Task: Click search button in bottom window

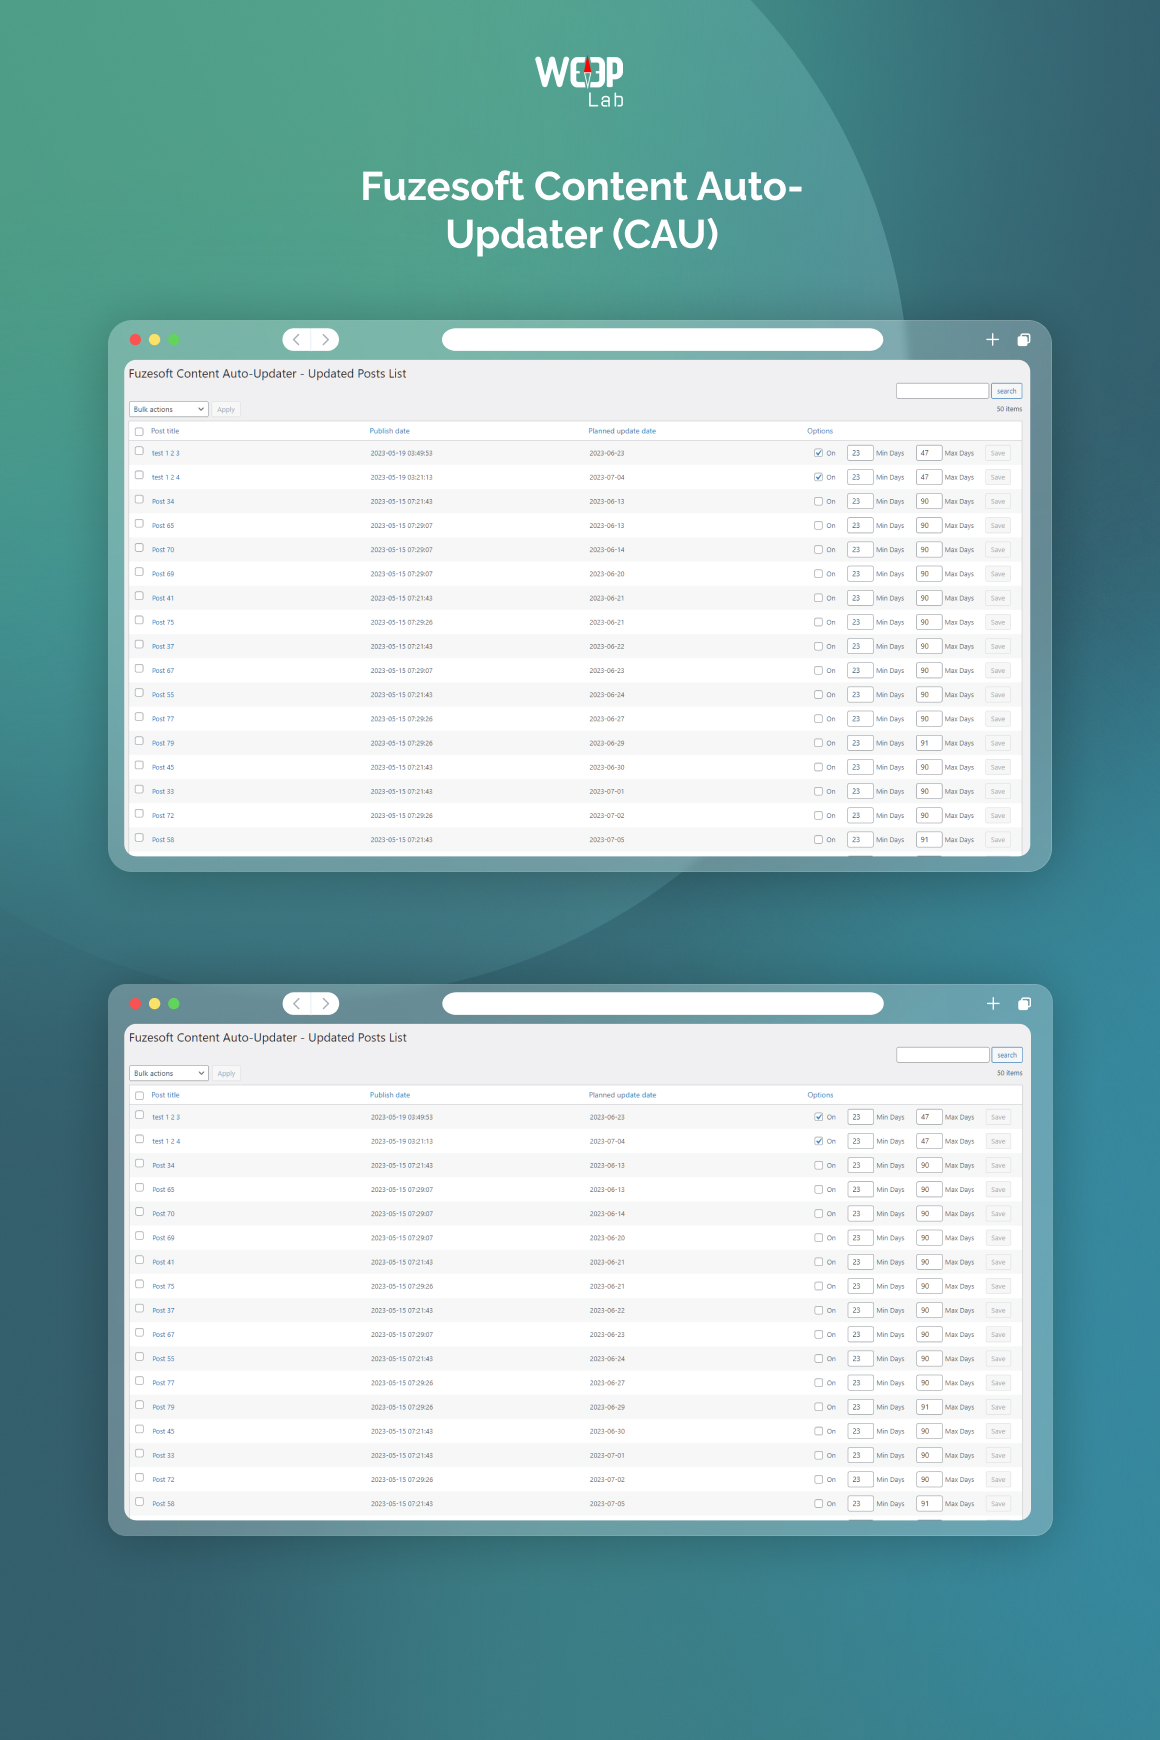Action: point(1007,1055)
